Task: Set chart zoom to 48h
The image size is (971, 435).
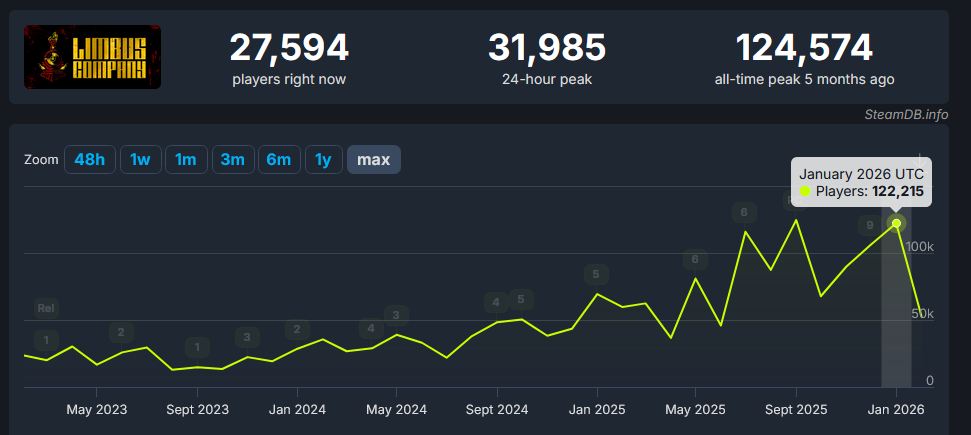Action: click(90, 159)
